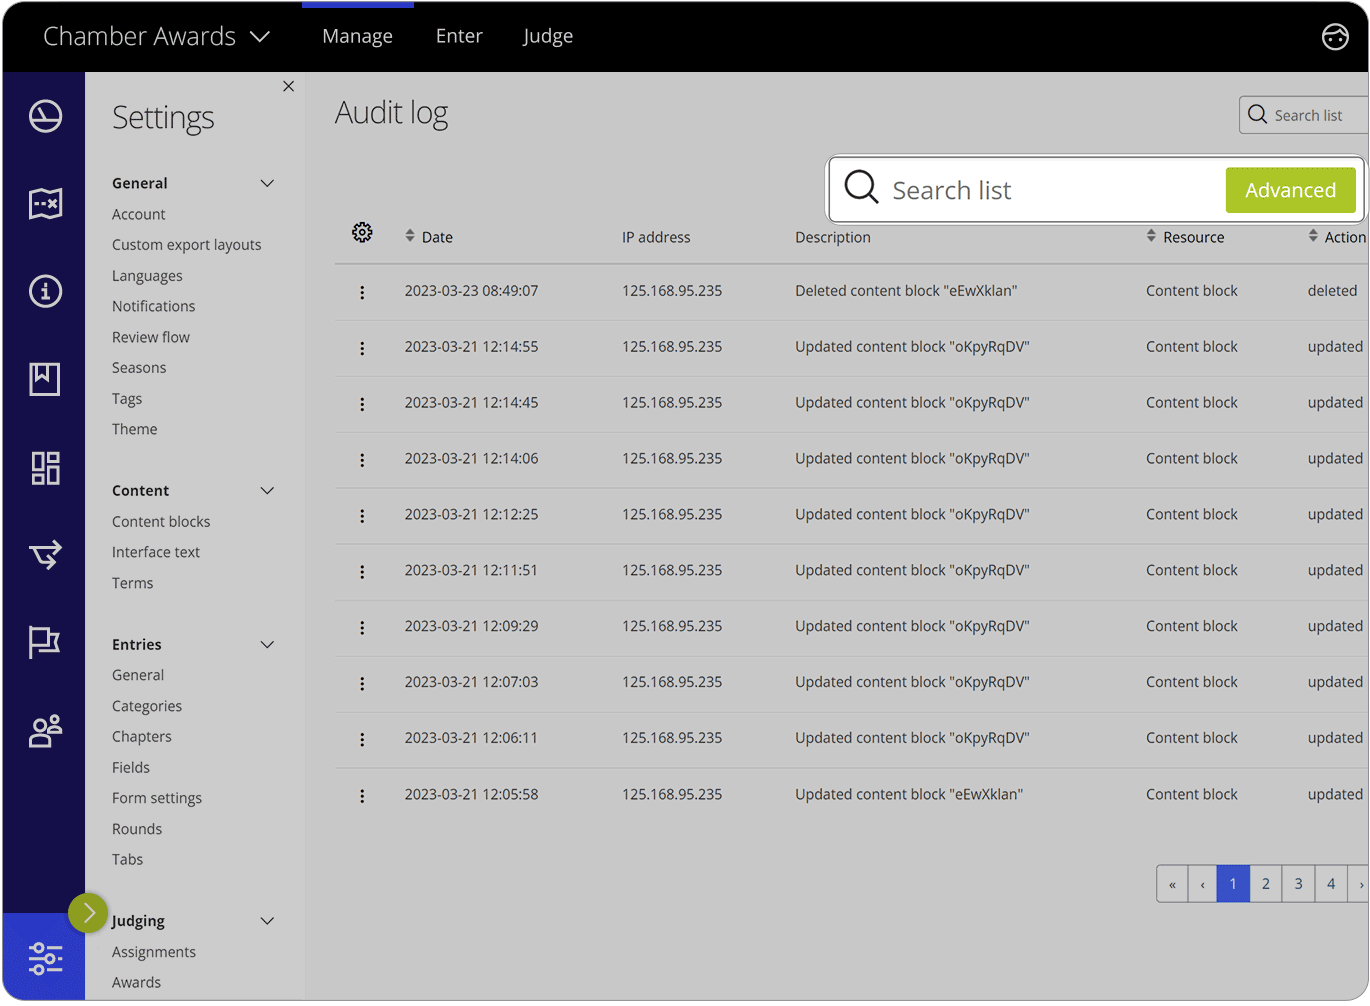The width and height of the screenshot is (1370, 1006).
Task: Open the users group icon in sidebar
Action: tap(44, 731)
